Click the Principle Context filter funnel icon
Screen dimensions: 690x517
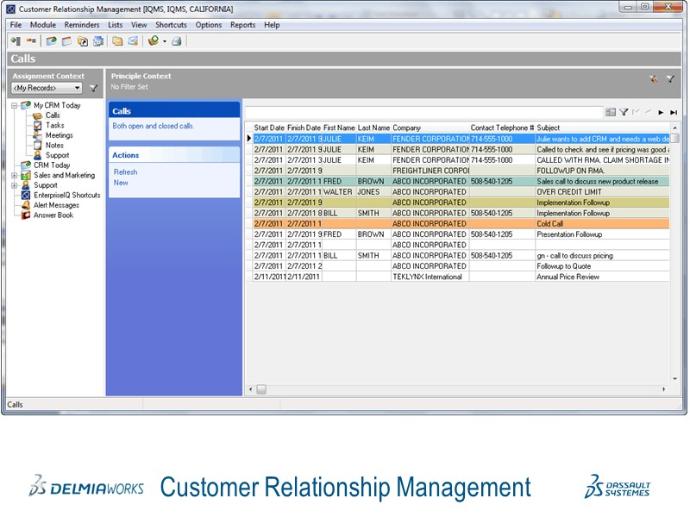tap(670, 79)
